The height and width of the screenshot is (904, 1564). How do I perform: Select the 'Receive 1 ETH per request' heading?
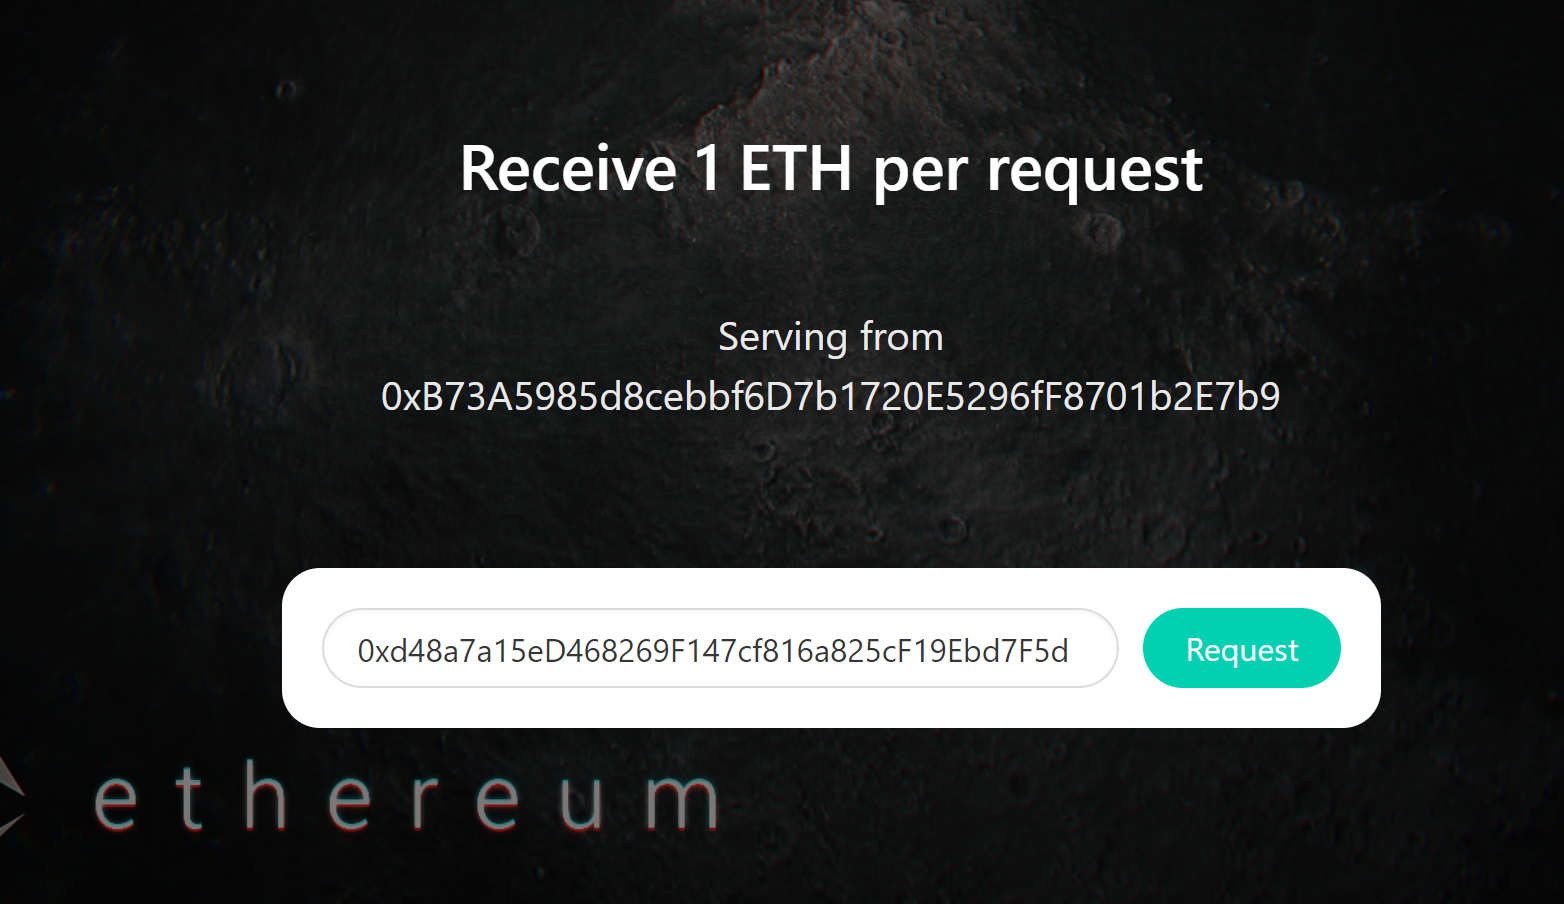[x=831, y=168]
